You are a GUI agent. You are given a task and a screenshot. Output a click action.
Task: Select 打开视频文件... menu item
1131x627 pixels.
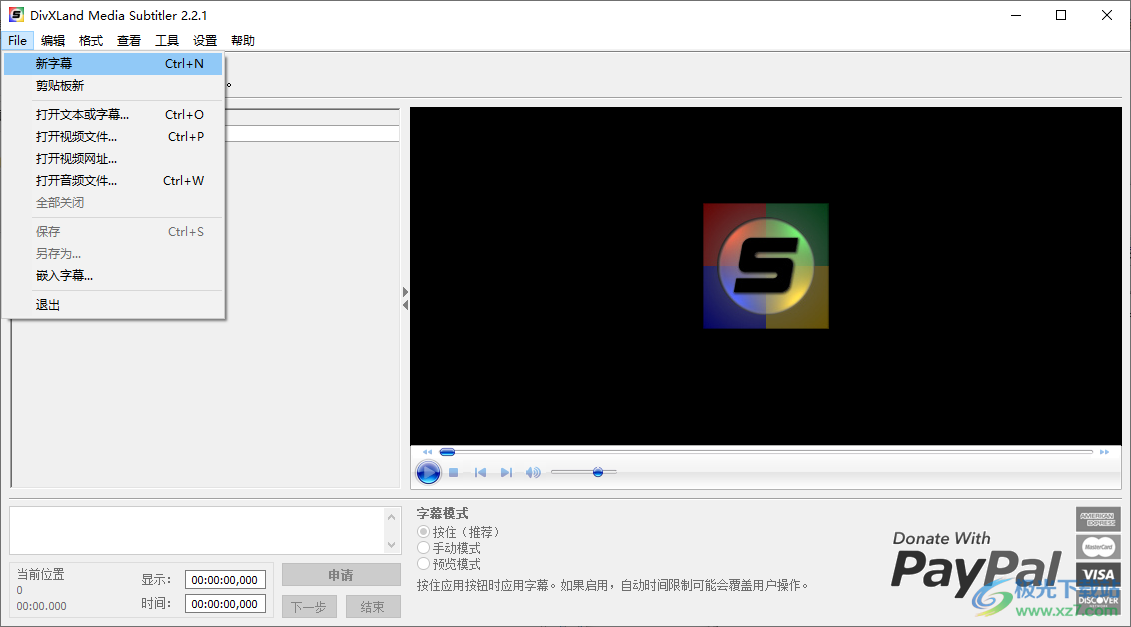(x=113, y=136)
